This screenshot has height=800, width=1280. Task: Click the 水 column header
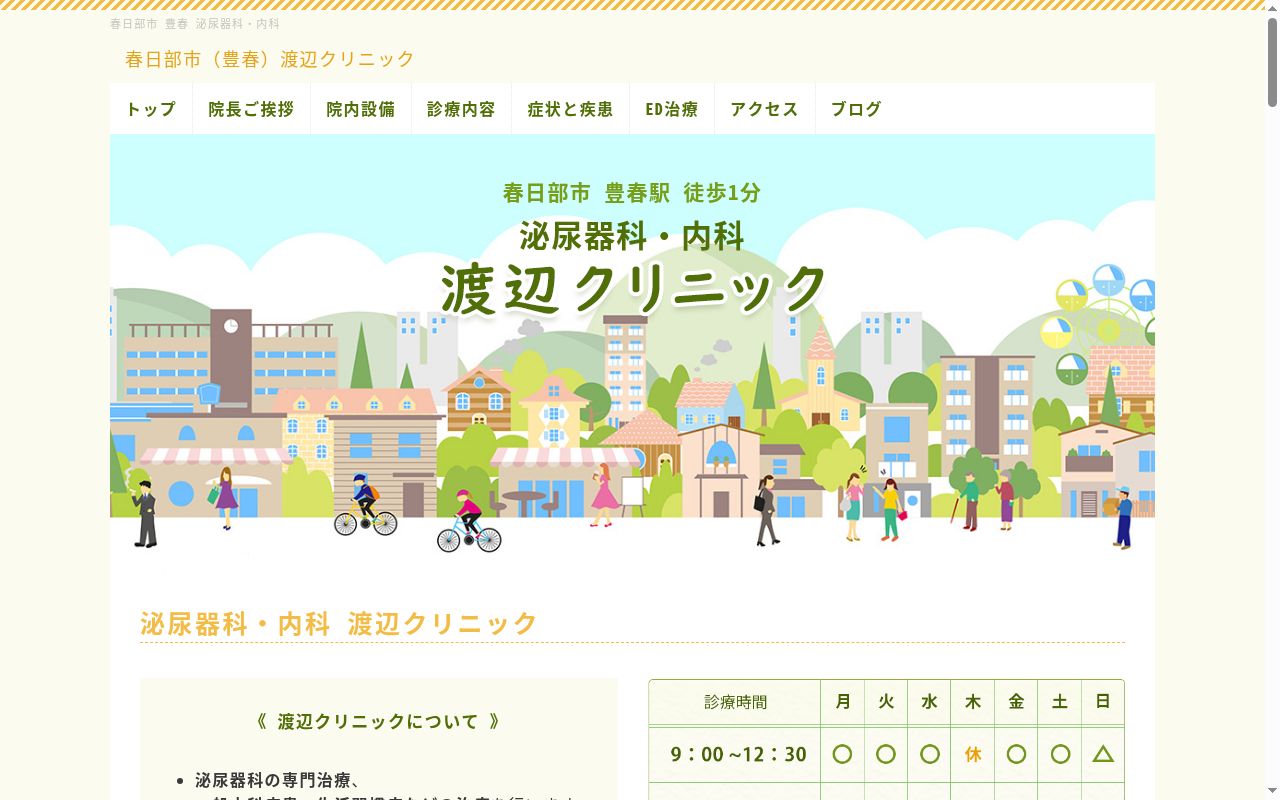pos(929,702)
